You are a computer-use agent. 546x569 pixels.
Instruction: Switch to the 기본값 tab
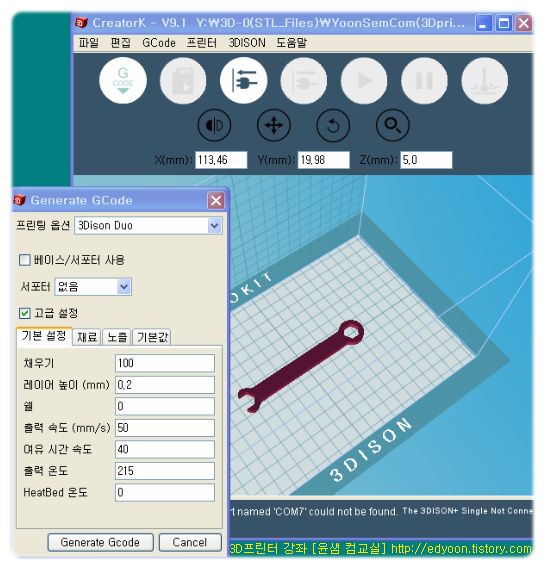[x=152, y=337]
